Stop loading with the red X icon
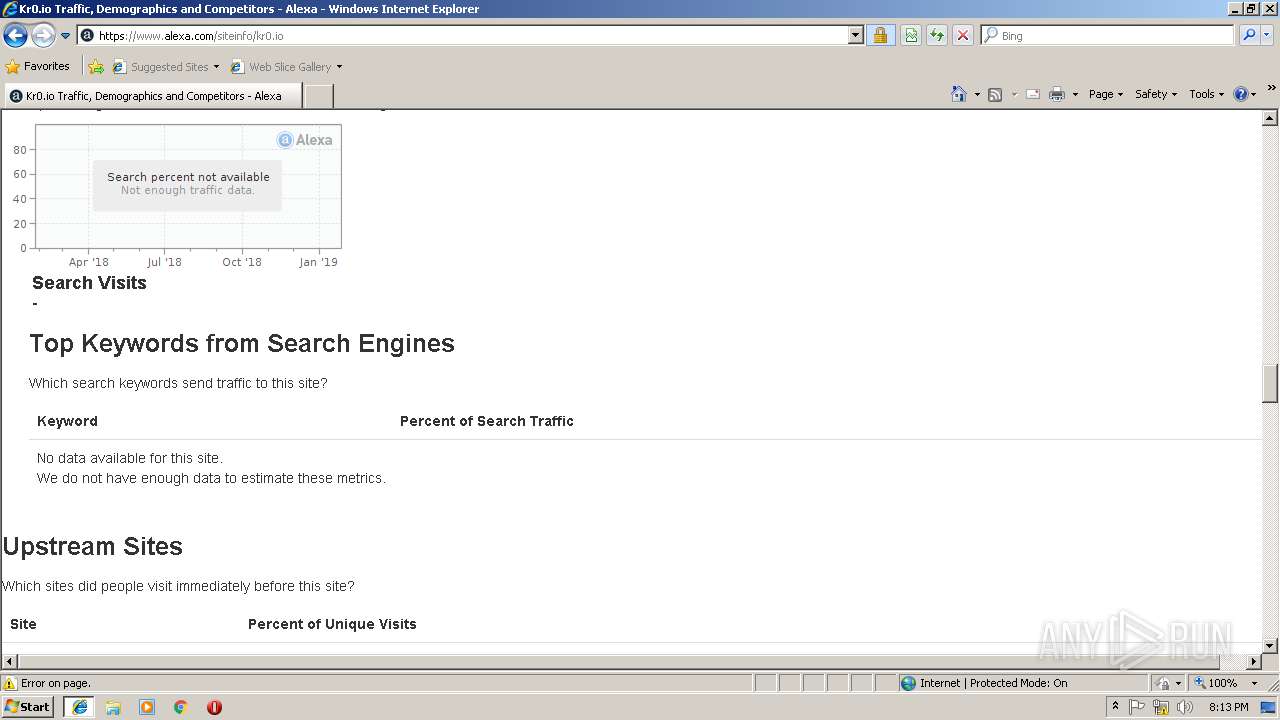 point(963,36)
